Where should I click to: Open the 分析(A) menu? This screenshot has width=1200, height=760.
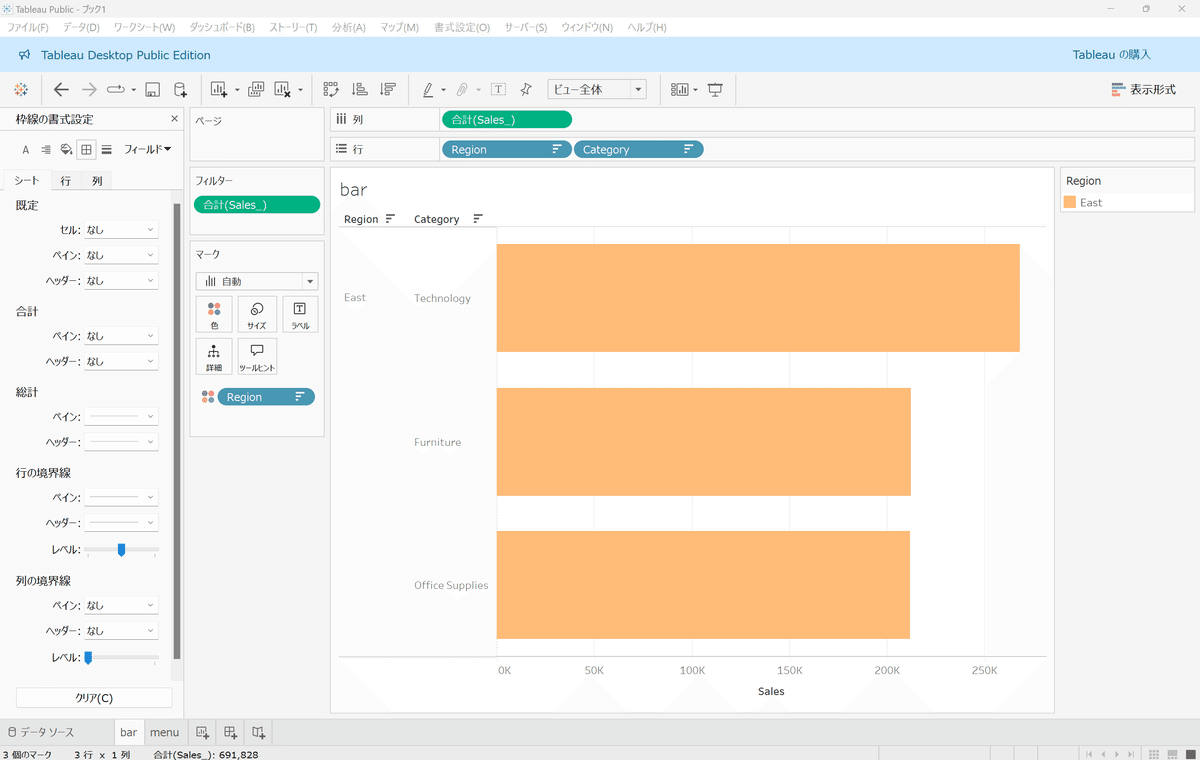tap(349, 27)
